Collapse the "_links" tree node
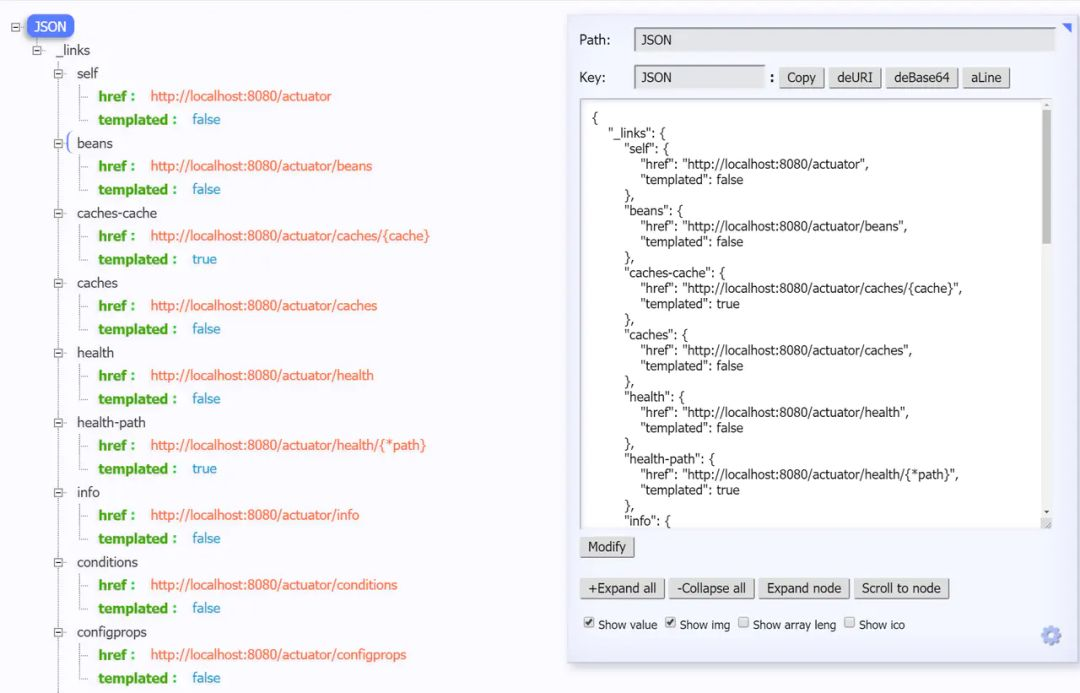This screenshot has width=1080, height=693. point(36,50)
